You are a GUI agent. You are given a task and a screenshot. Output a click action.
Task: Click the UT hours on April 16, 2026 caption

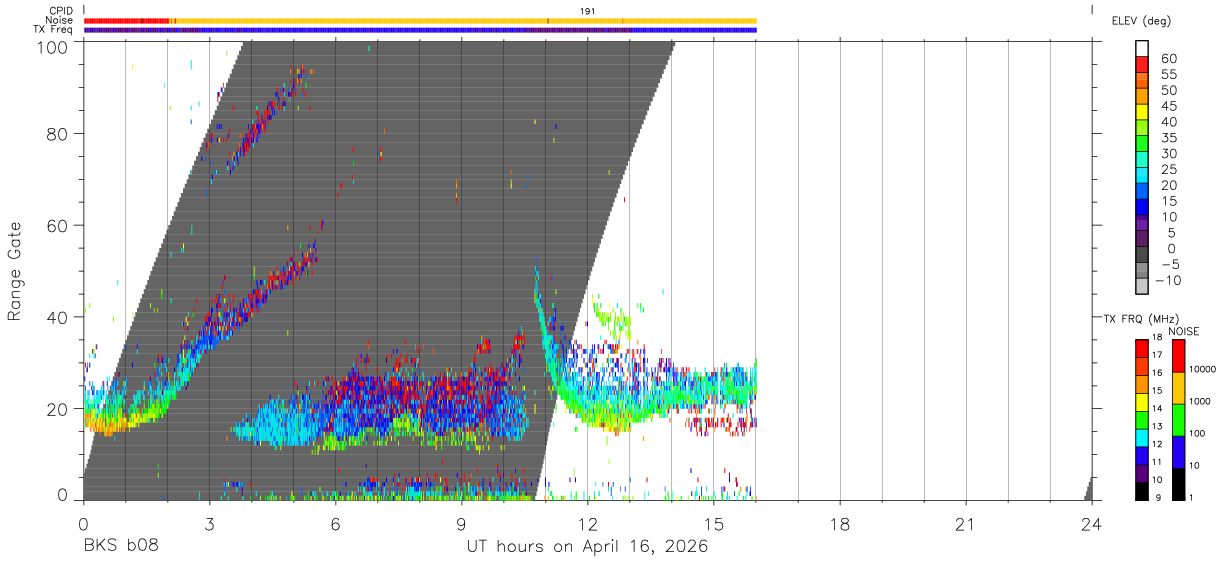(587, 547)
